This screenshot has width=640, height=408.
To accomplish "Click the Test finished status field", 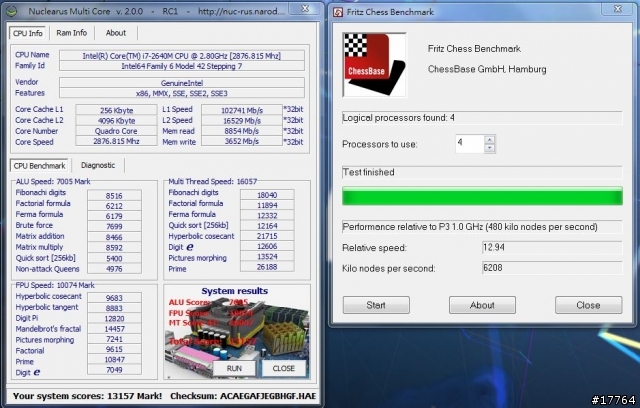I will (x=482, y=172).
